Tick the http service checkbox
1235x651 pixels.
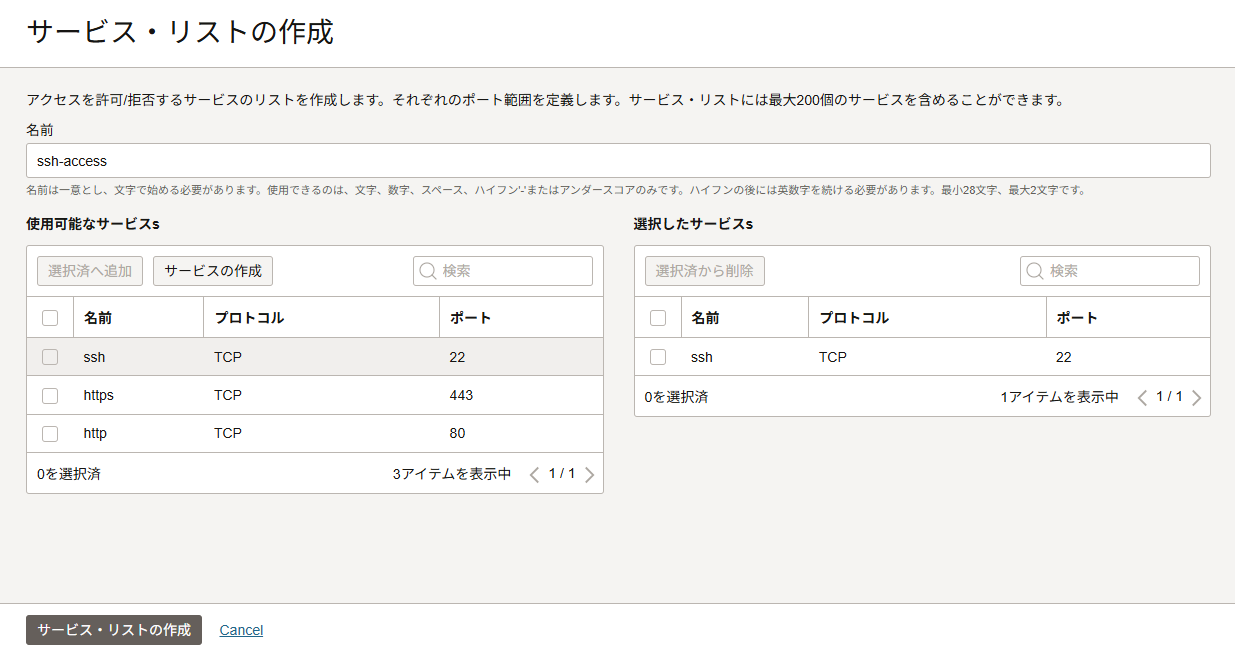pos(50,433)
